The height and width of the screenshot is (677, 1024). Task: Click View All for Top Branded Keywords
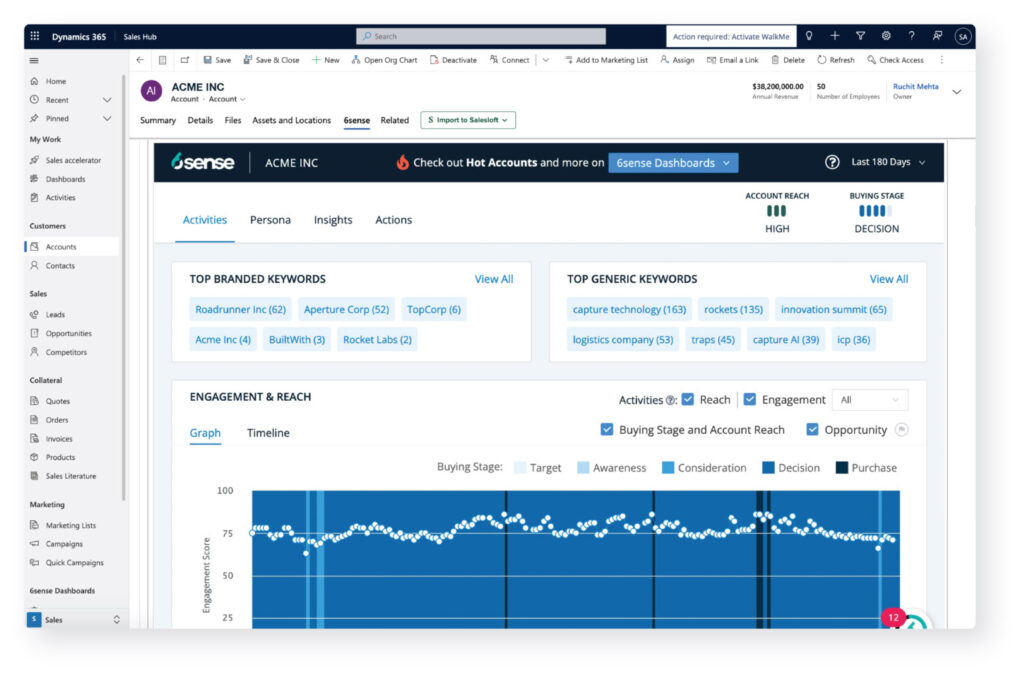493,279
